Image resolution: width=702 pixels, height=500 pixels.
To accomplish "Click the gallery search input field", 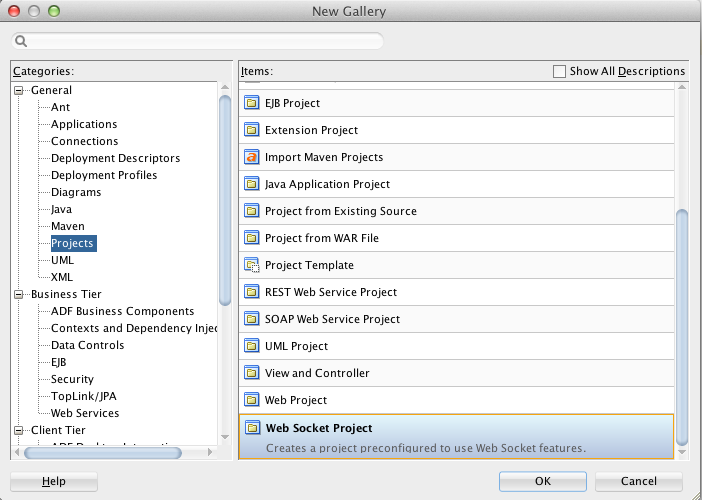I will (x=200, y=42).
